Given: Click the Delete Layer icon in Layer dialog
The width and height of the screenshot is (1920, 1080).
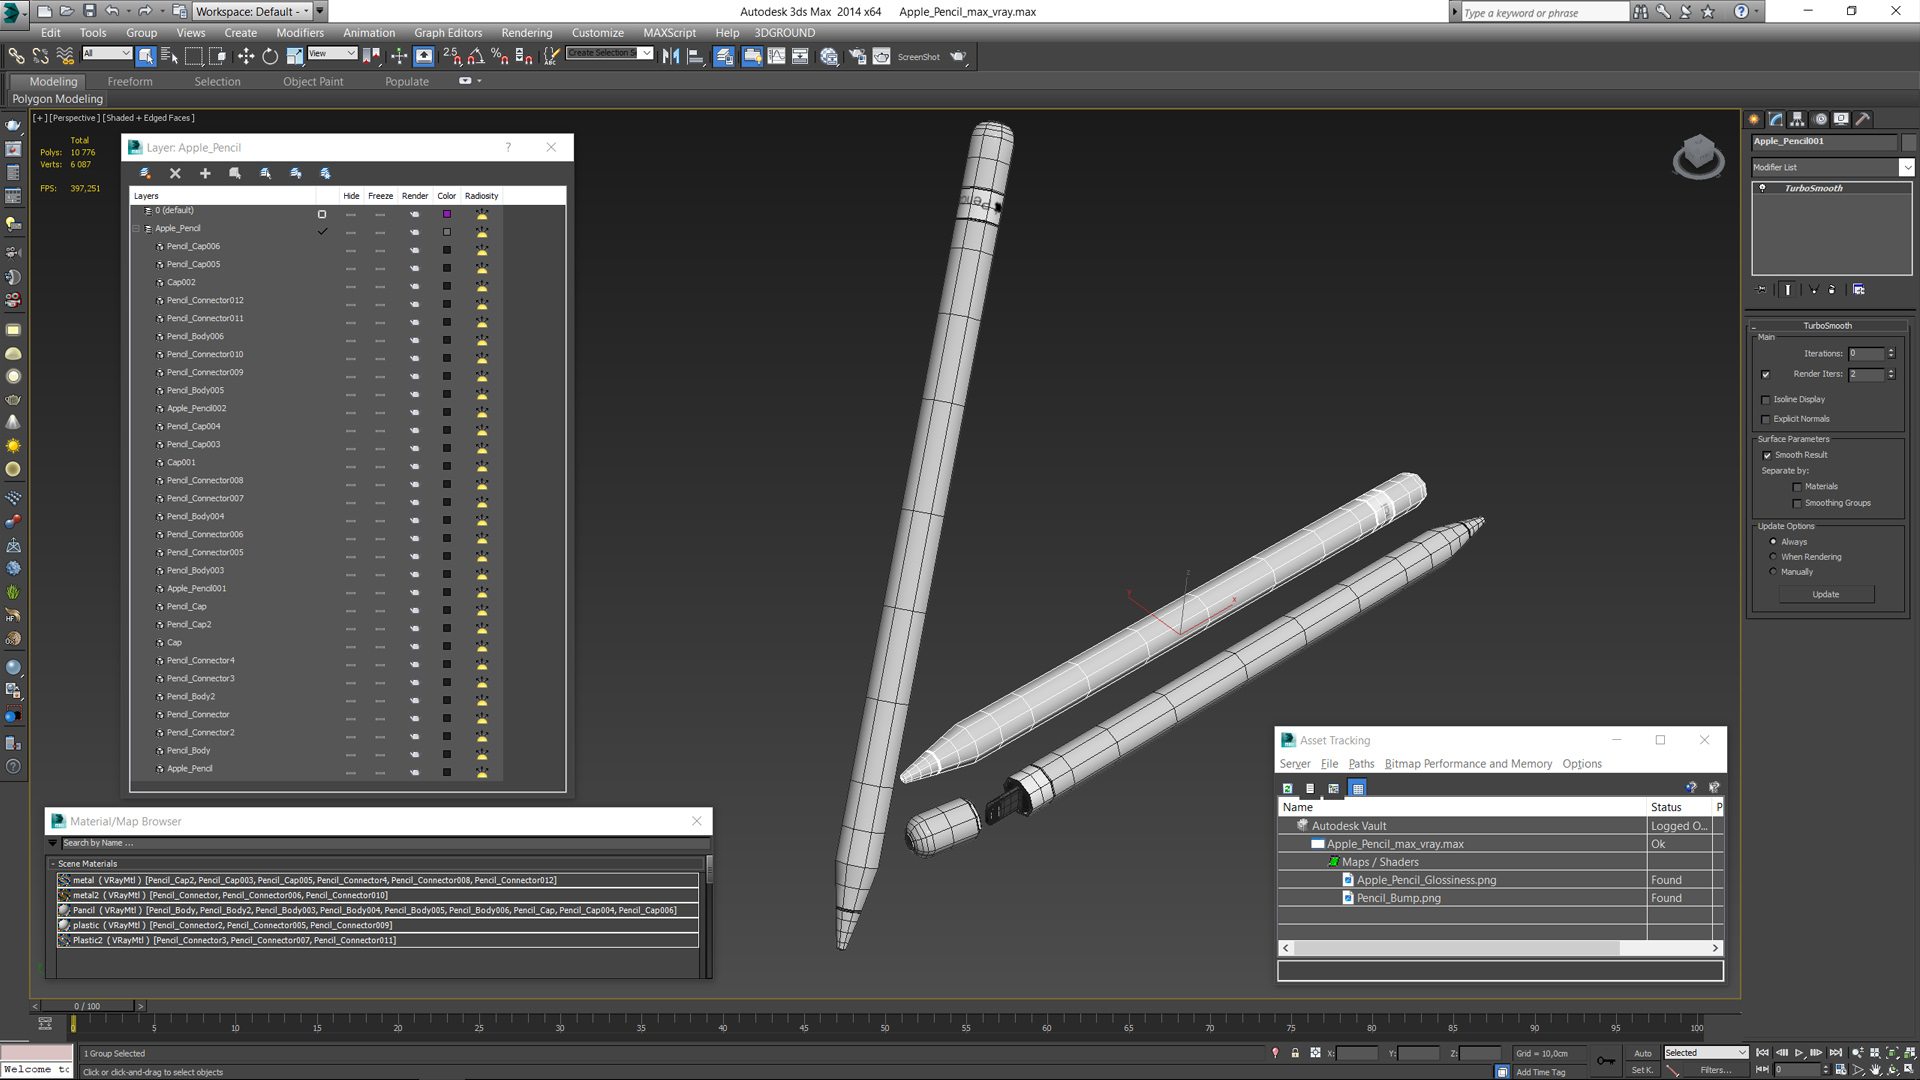Looking at the screenshot, I should pyautogui.click(x=175, y=173).
